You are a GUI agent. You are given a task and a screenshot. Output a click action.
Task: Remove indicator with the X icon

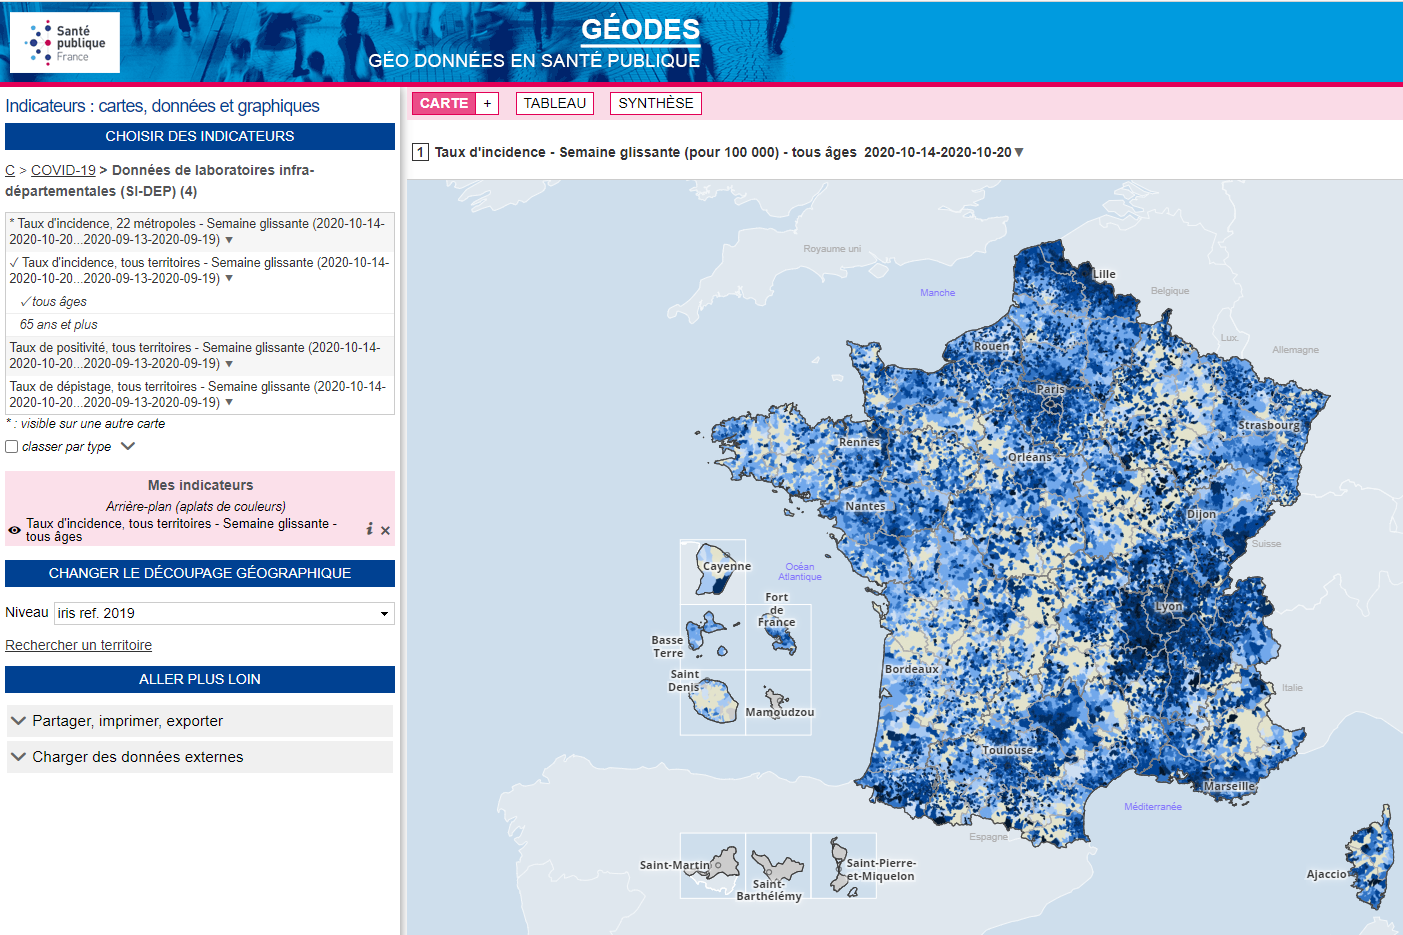coord(385,531)
